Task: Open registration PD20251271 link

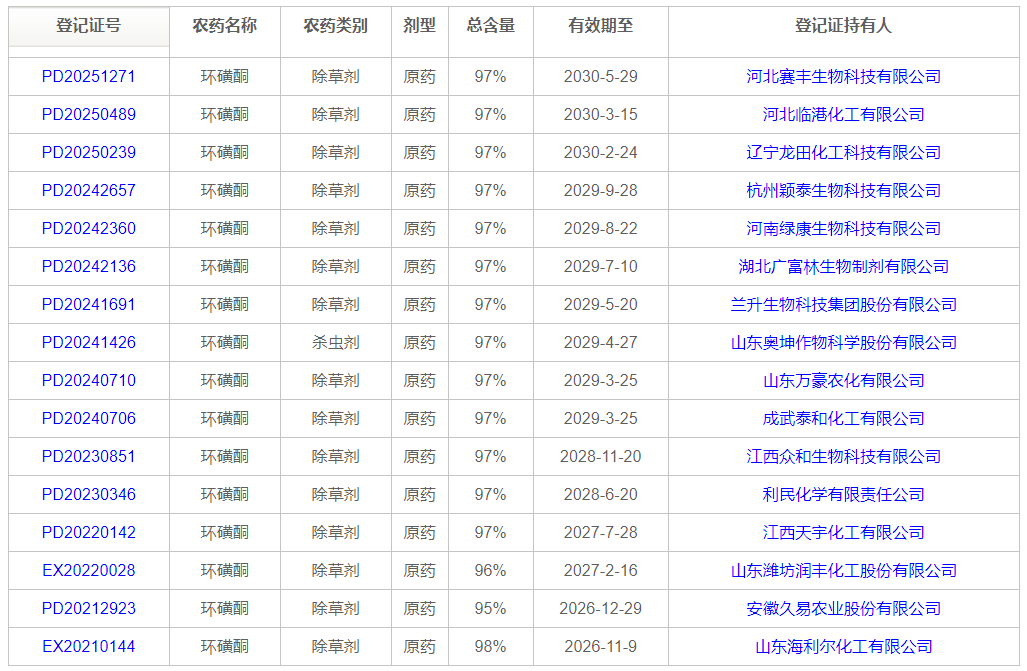Action: 88,77
